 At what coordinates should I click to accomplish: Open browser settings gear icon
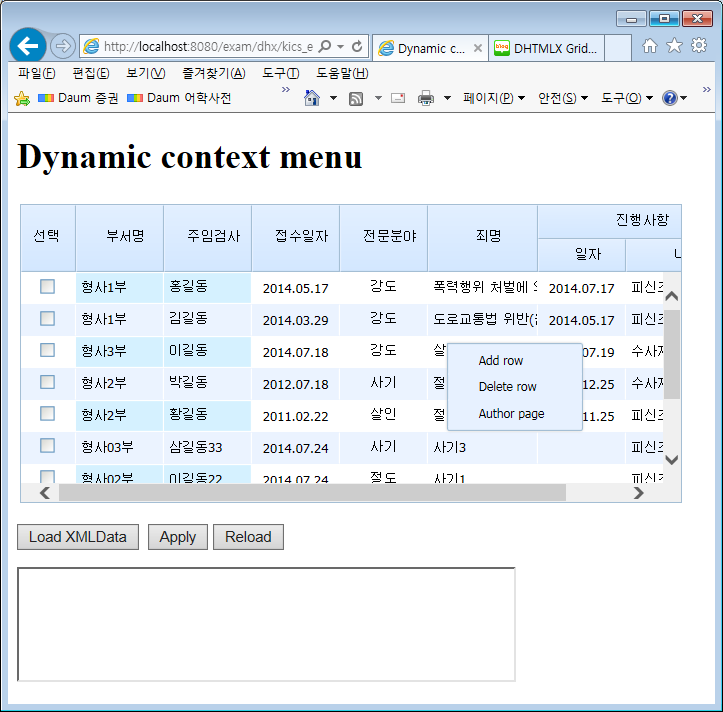[x=699, y=46]
